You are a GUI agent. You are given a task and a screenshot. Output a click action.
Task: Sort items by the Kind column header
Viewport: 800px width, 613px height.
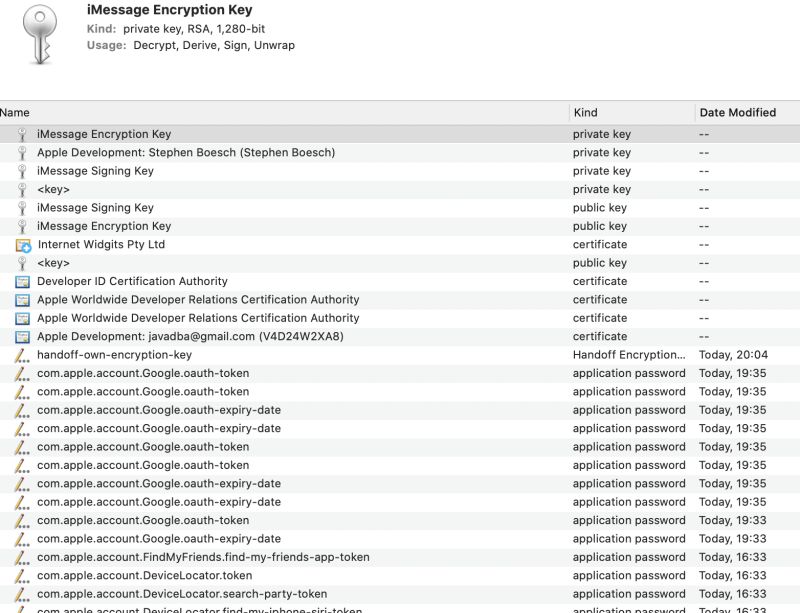585,113
